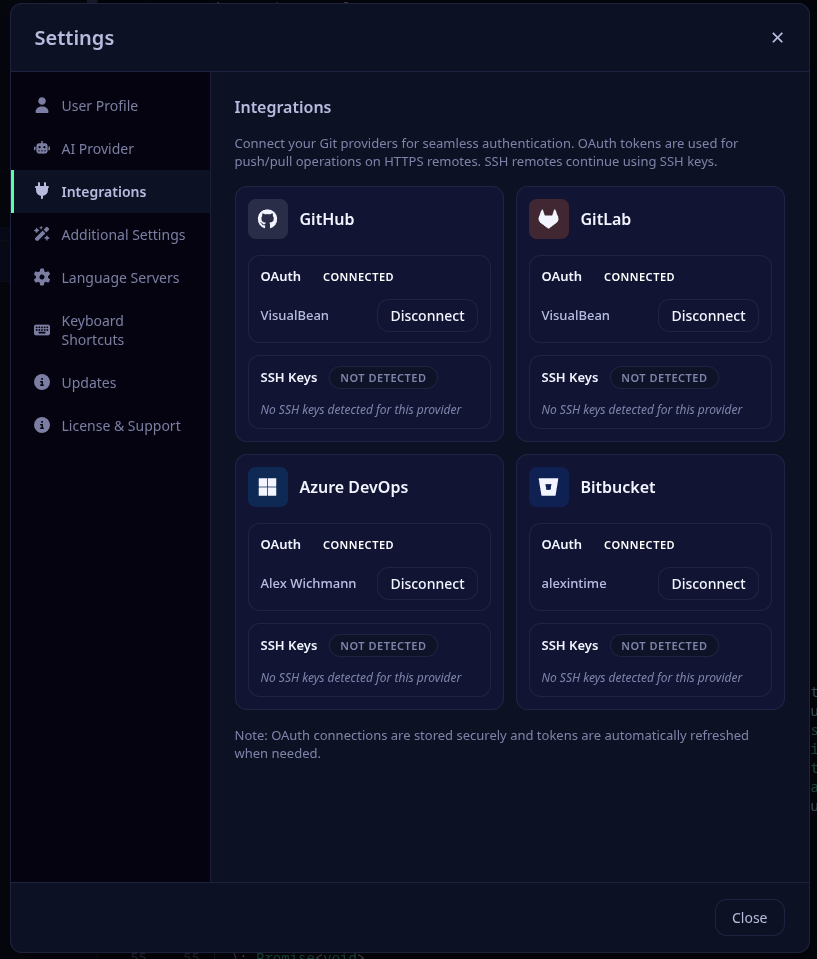Select the User Profile person icon
The height and width of the screenshot is (959, 817).
point(42,105)
